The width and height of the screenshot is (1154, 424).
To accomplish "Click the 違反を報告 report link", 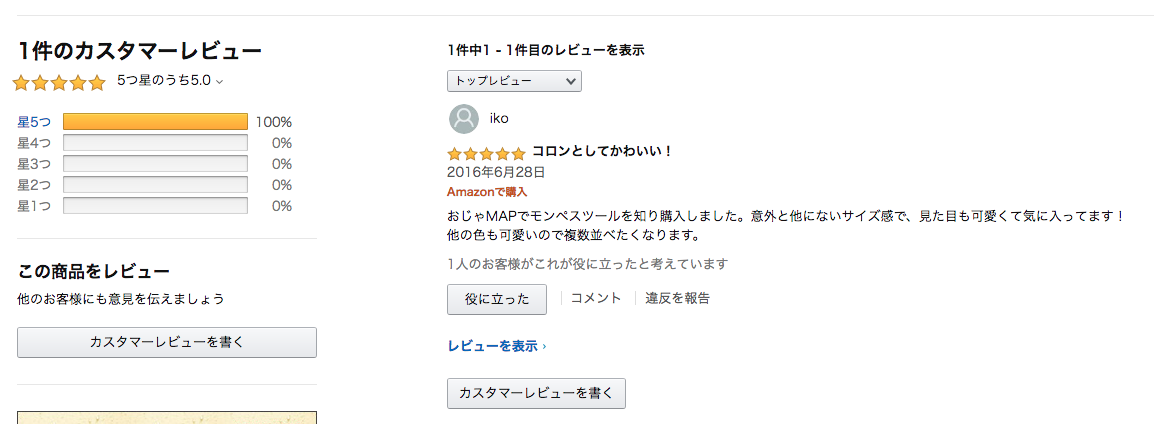I will pyautogui.click(x=677, y=298).
